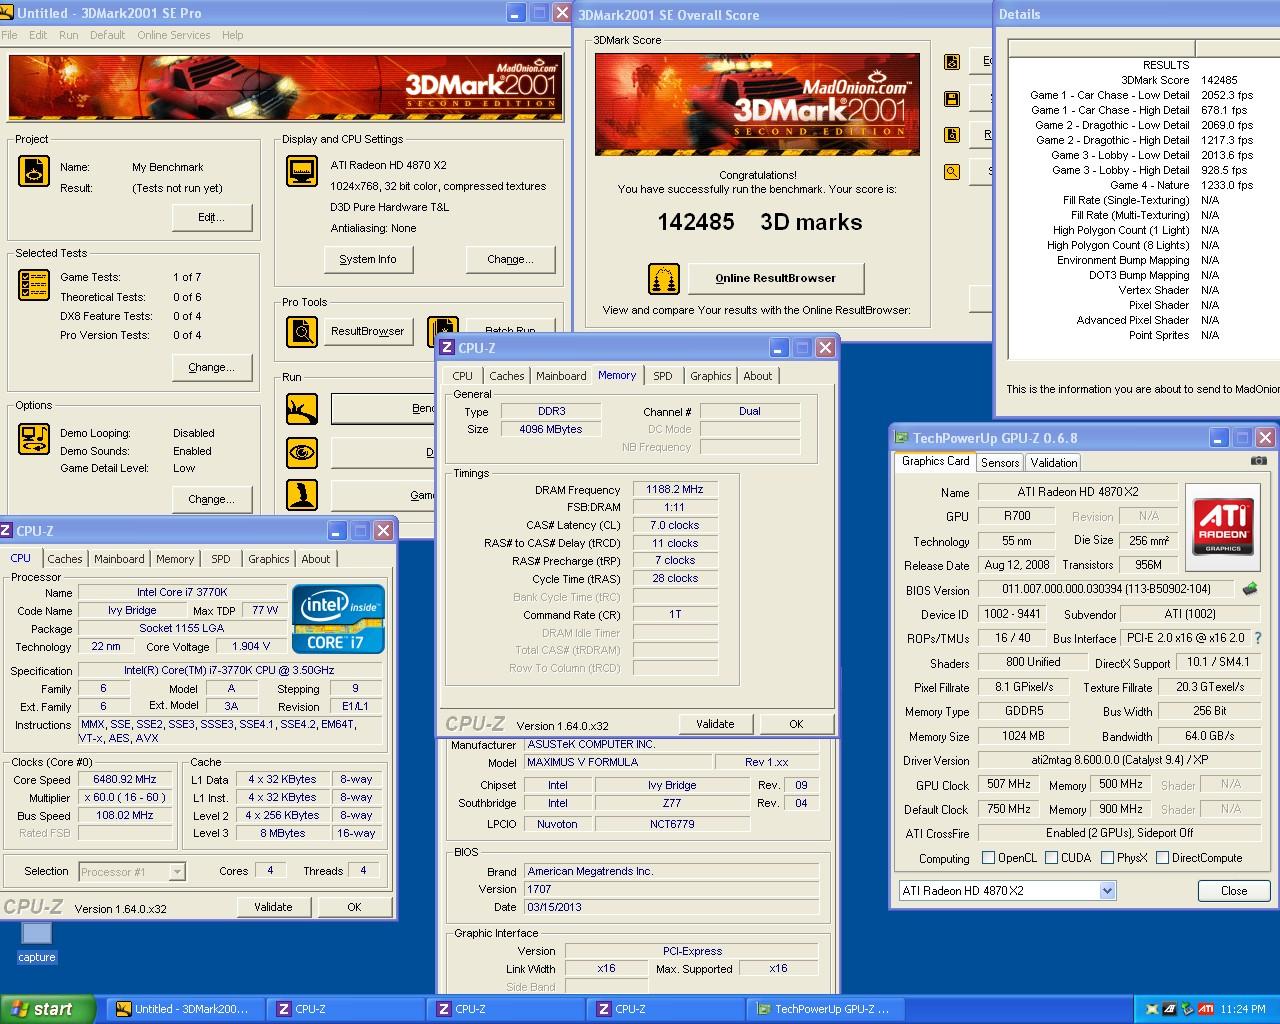Viewport: 1280px width, 1024px height.
Task: Click Change... button under Display and CPU Settings
Action: point(510,259)
